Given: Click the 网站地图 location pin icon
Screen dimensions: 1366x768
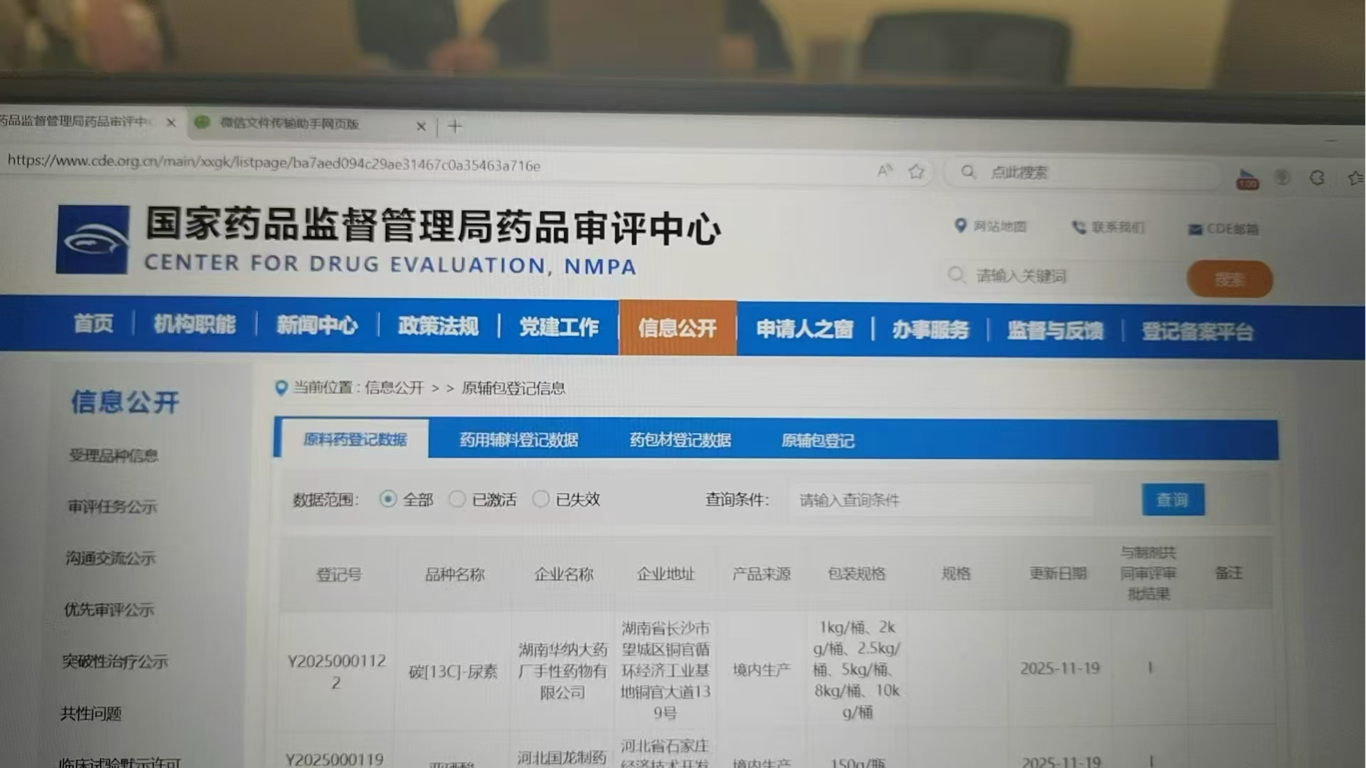Looking at the screenshot, I should pyautogui.click(x=960, y=226).
